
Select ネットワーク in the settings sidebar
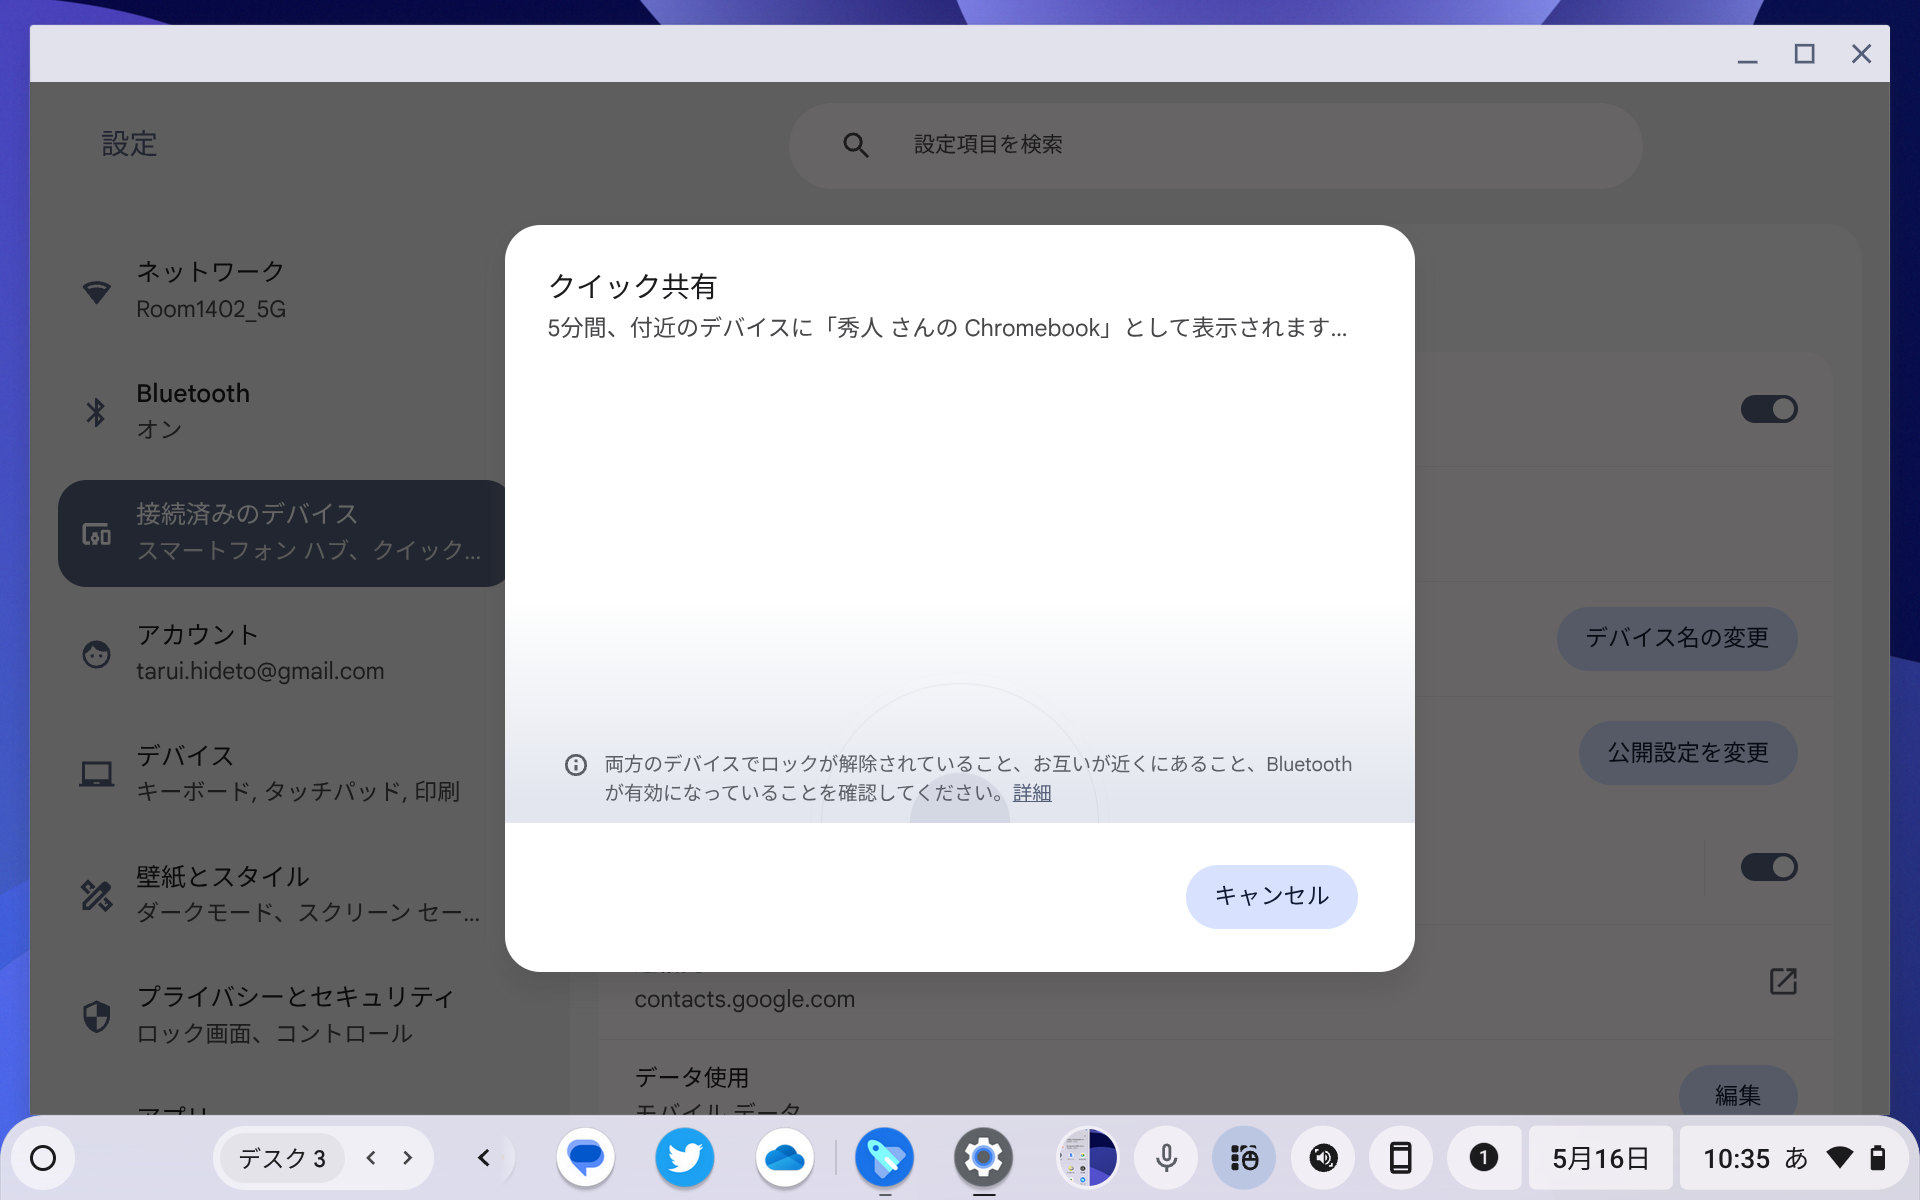(210, 288)
